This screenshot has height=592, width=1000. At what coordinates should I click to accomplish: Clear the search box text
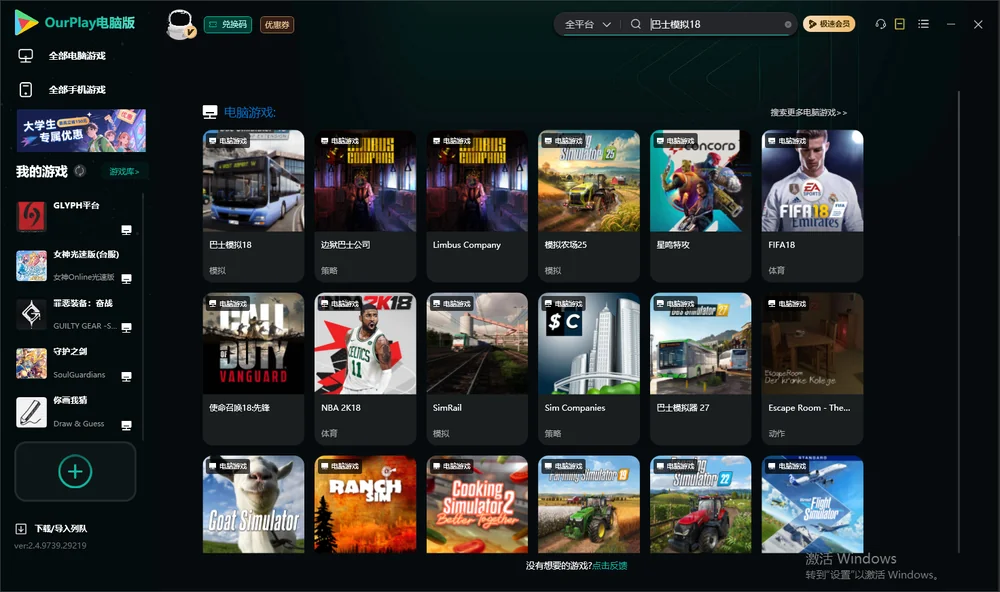pos(788,24)
